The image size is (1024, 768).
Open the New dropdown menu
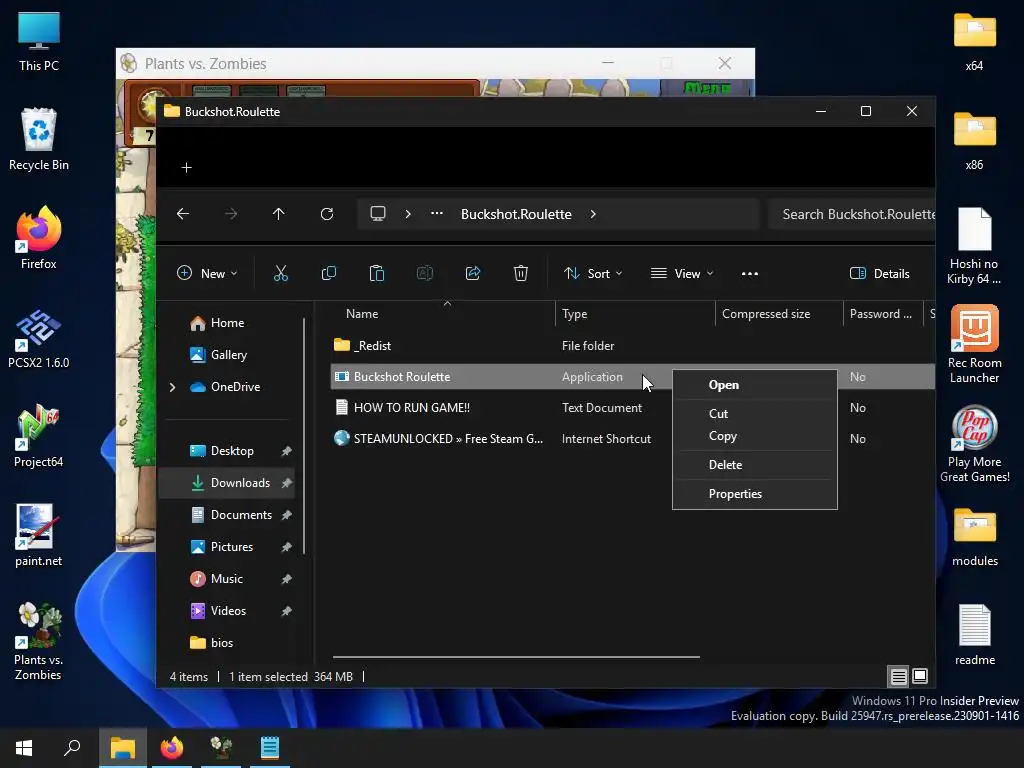point(207,274)
